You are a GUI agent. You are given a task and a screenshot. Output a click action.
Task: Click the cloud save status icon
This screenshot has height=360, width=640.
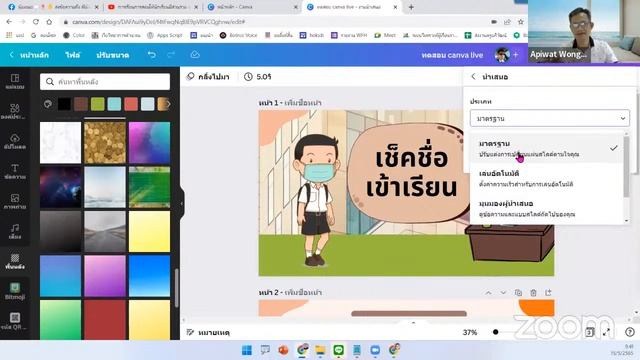195,55
